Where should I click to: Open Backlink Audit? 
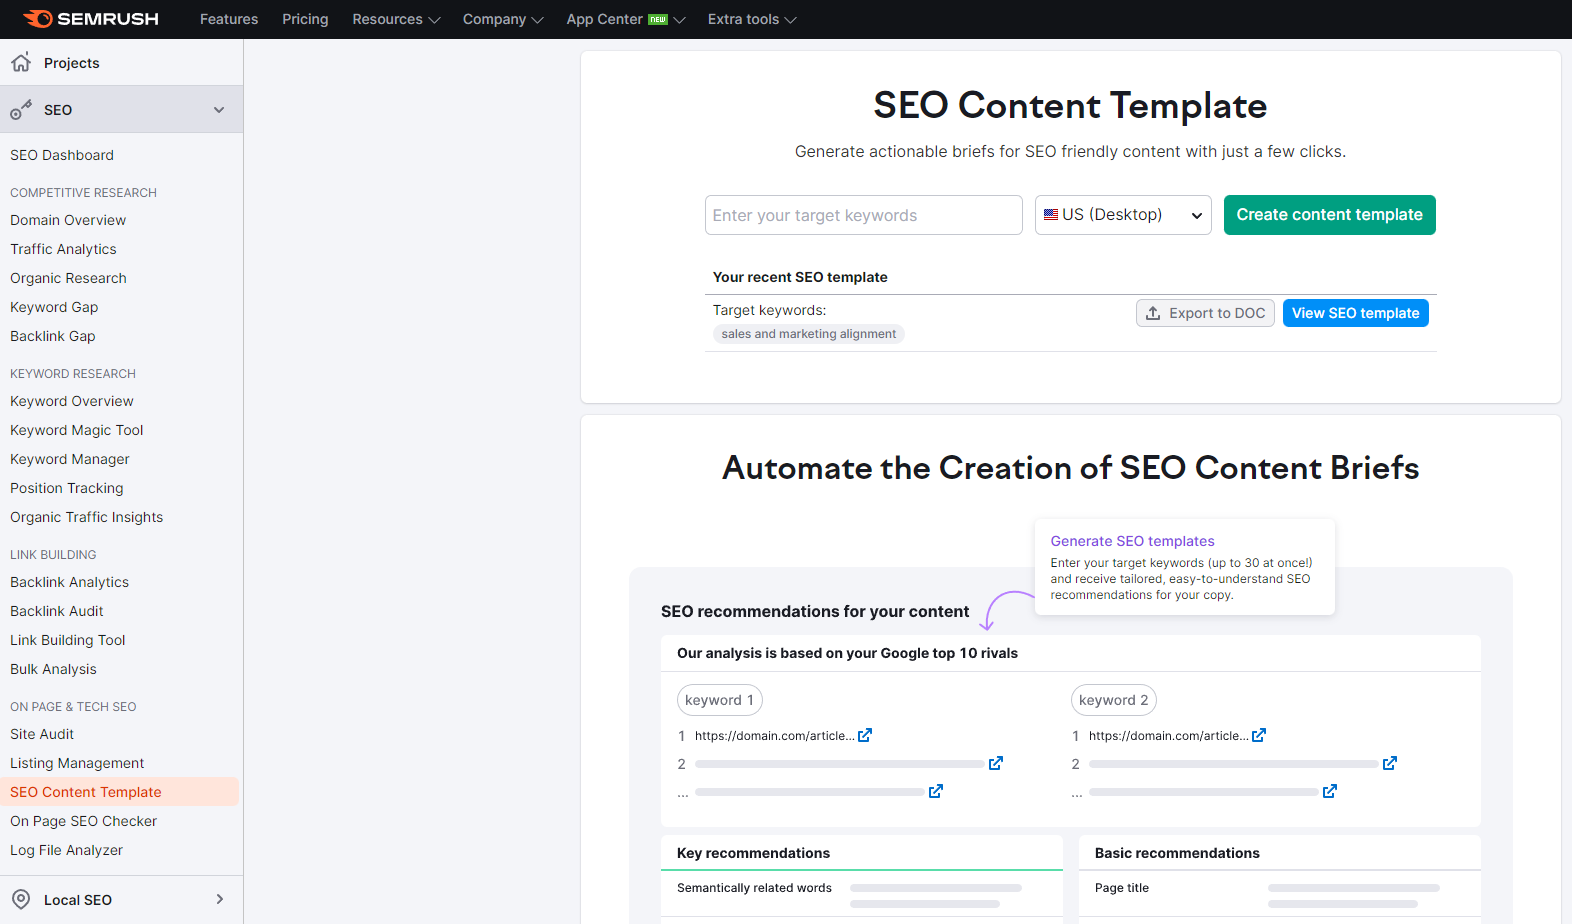click(57, 611)
